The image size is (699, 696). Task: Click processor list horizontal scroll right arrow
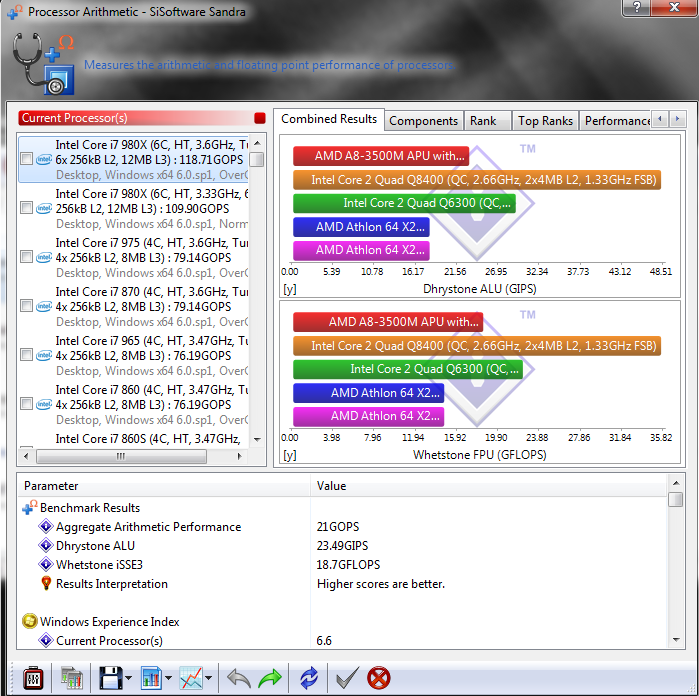click(239, 456)
